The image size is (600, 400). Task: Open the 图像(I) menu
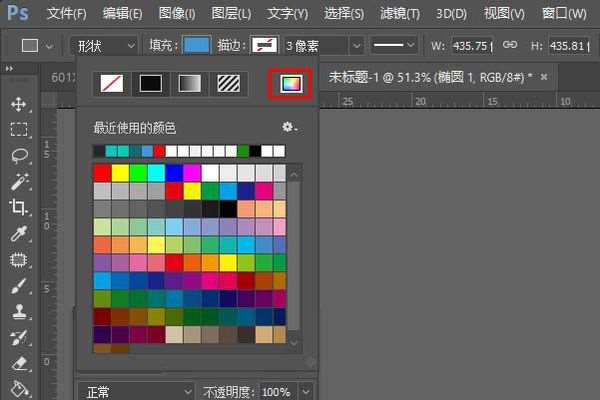[177, 14]
